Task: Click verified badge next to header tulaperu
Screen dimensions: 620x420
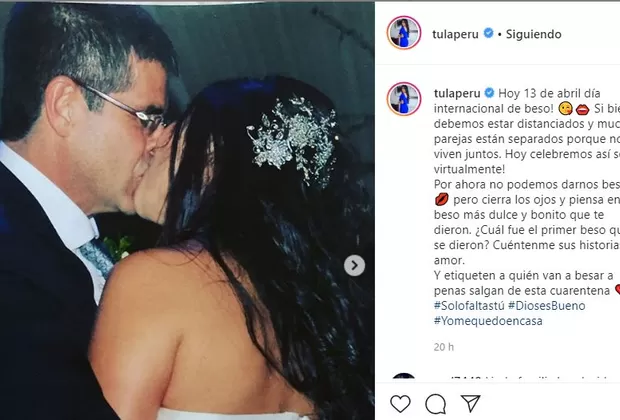Action: [489, 33]
